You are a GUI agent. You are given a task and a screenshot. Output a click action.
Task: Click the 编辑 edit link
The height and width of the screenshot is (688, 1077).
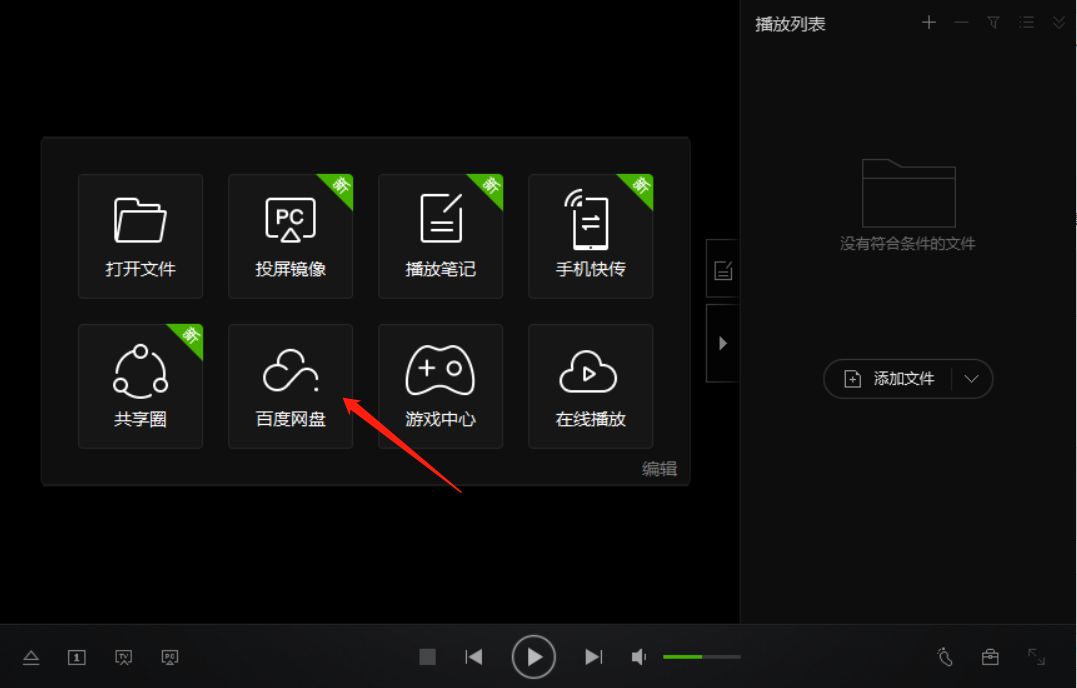659,469
